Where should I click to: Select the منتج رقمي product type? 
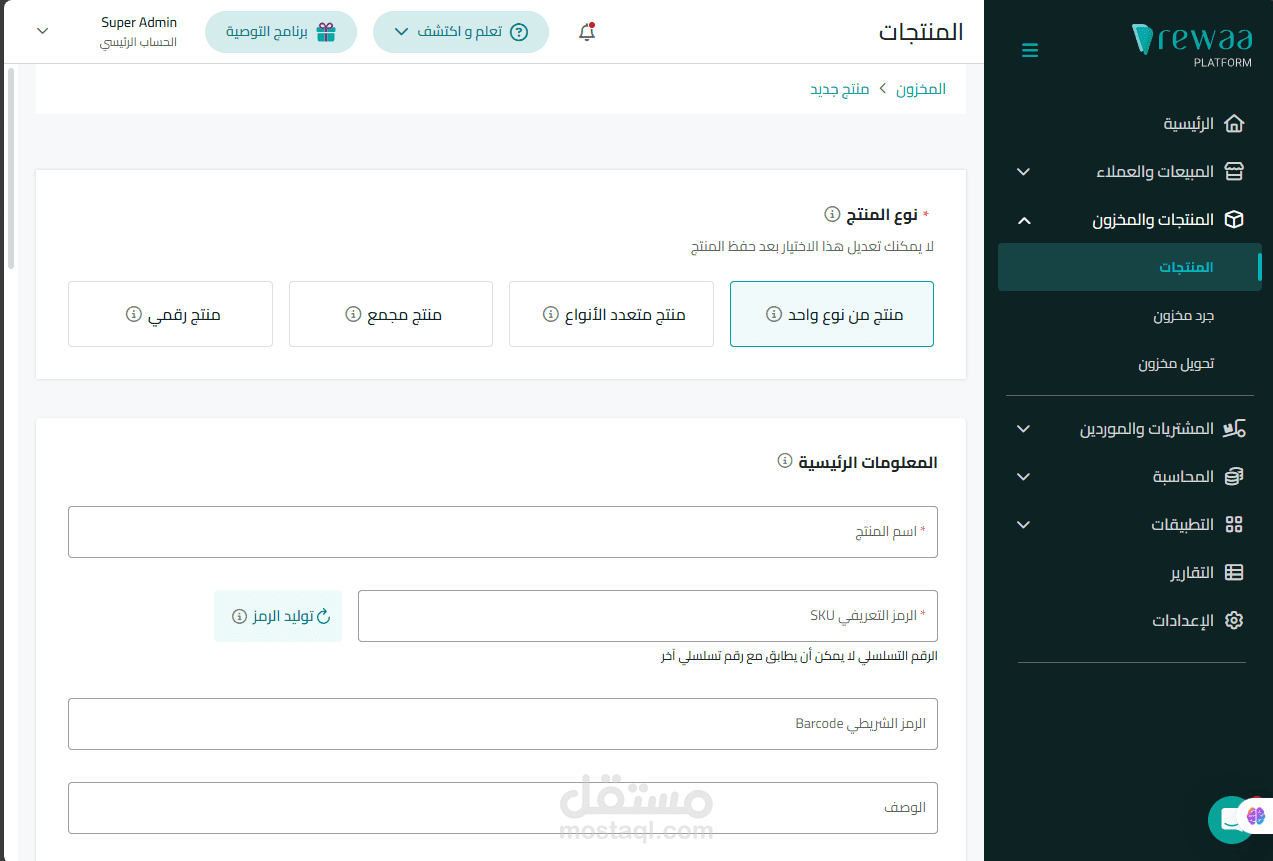[x=170, y=313]
